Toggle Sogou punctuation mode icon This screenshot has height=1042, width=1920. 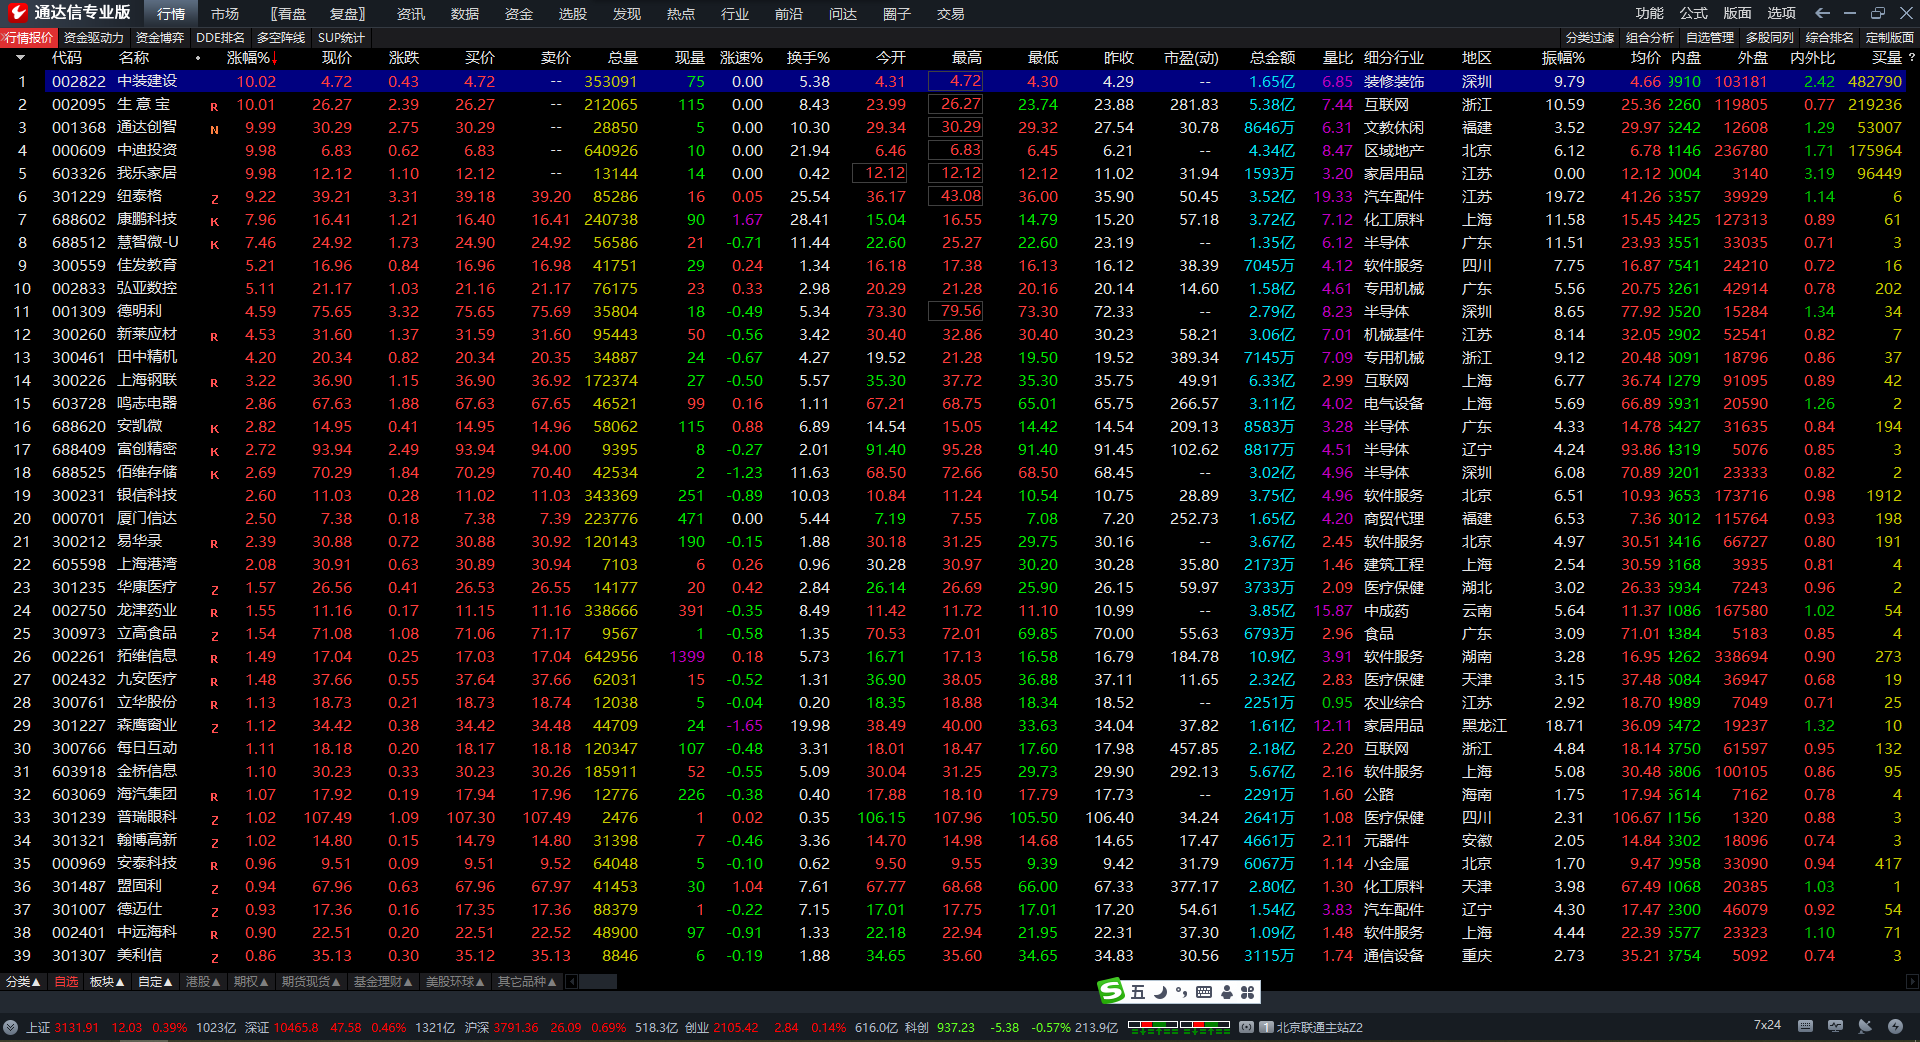click(x=1181, y=992)
